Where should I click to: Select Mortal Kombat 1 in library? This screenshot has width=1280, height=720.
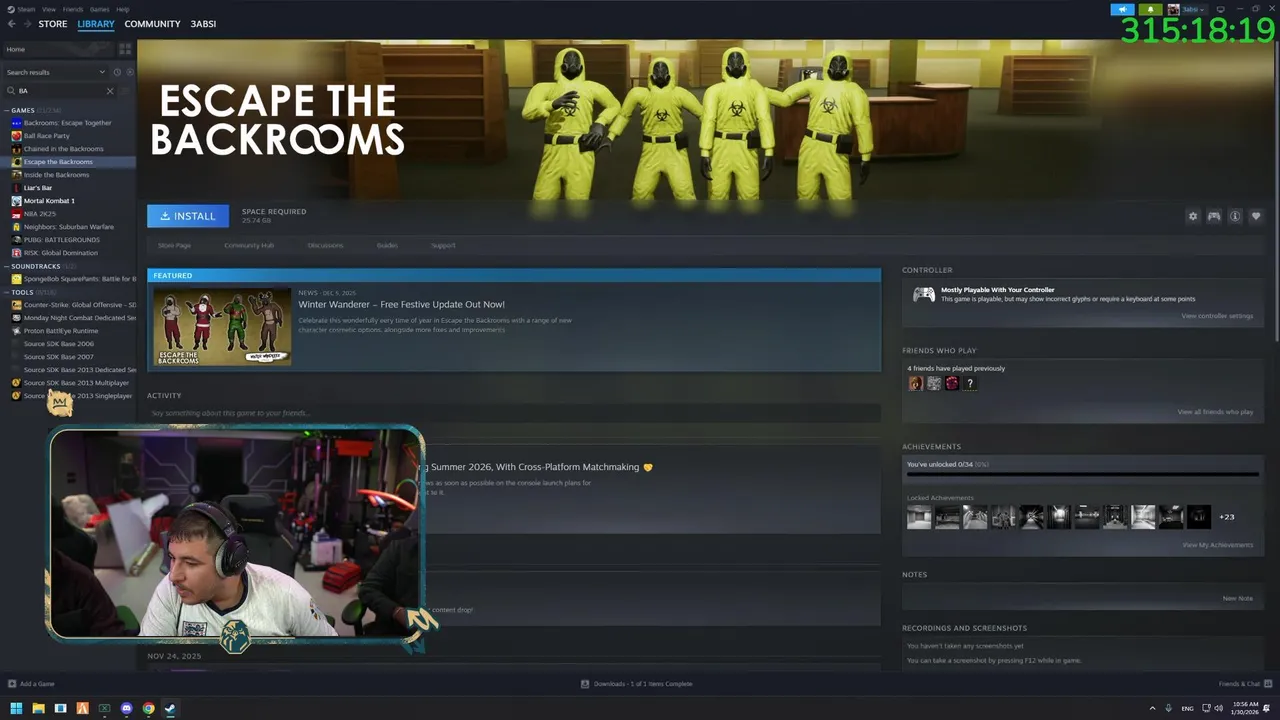[49, 201]
